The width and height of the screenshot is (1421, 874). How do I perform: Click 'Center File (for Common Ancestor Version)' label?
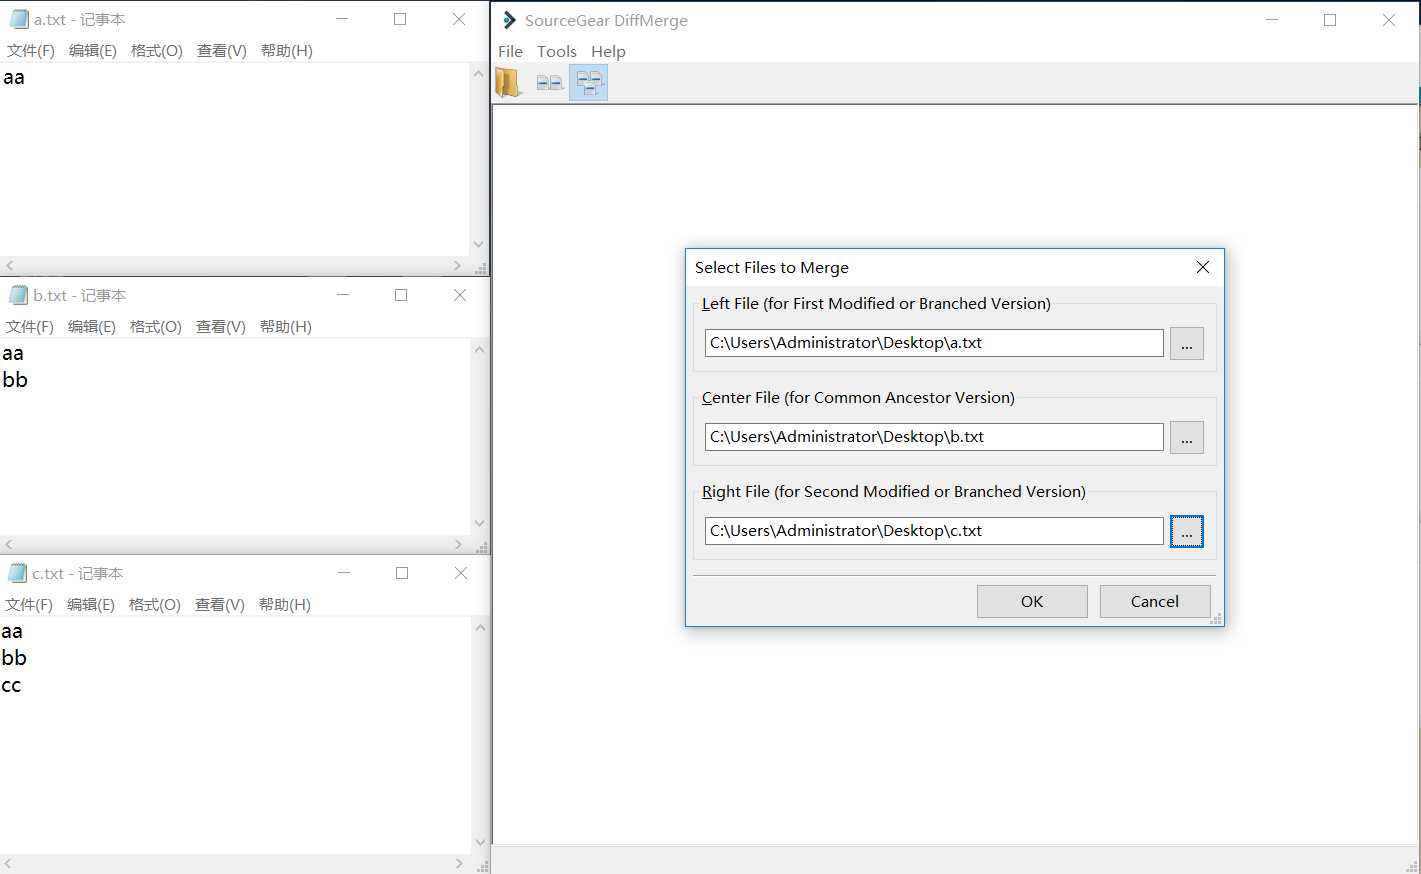point(858,397)
